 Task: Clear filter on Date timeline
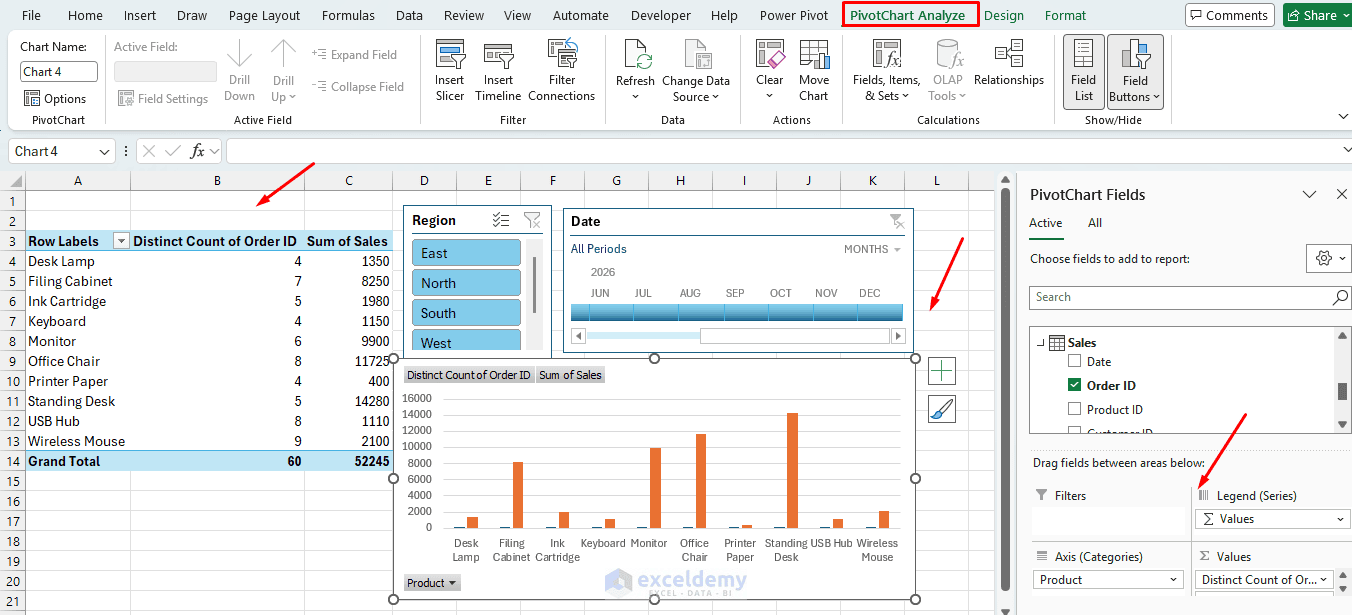click(x=895, y=221)
